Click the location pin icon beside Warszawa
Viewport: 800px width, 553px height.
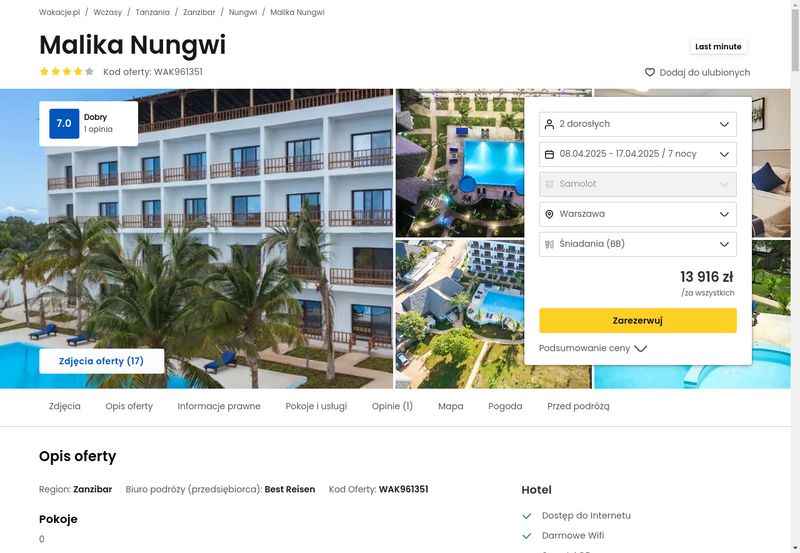pyautogui.click(x=549, y=214)
